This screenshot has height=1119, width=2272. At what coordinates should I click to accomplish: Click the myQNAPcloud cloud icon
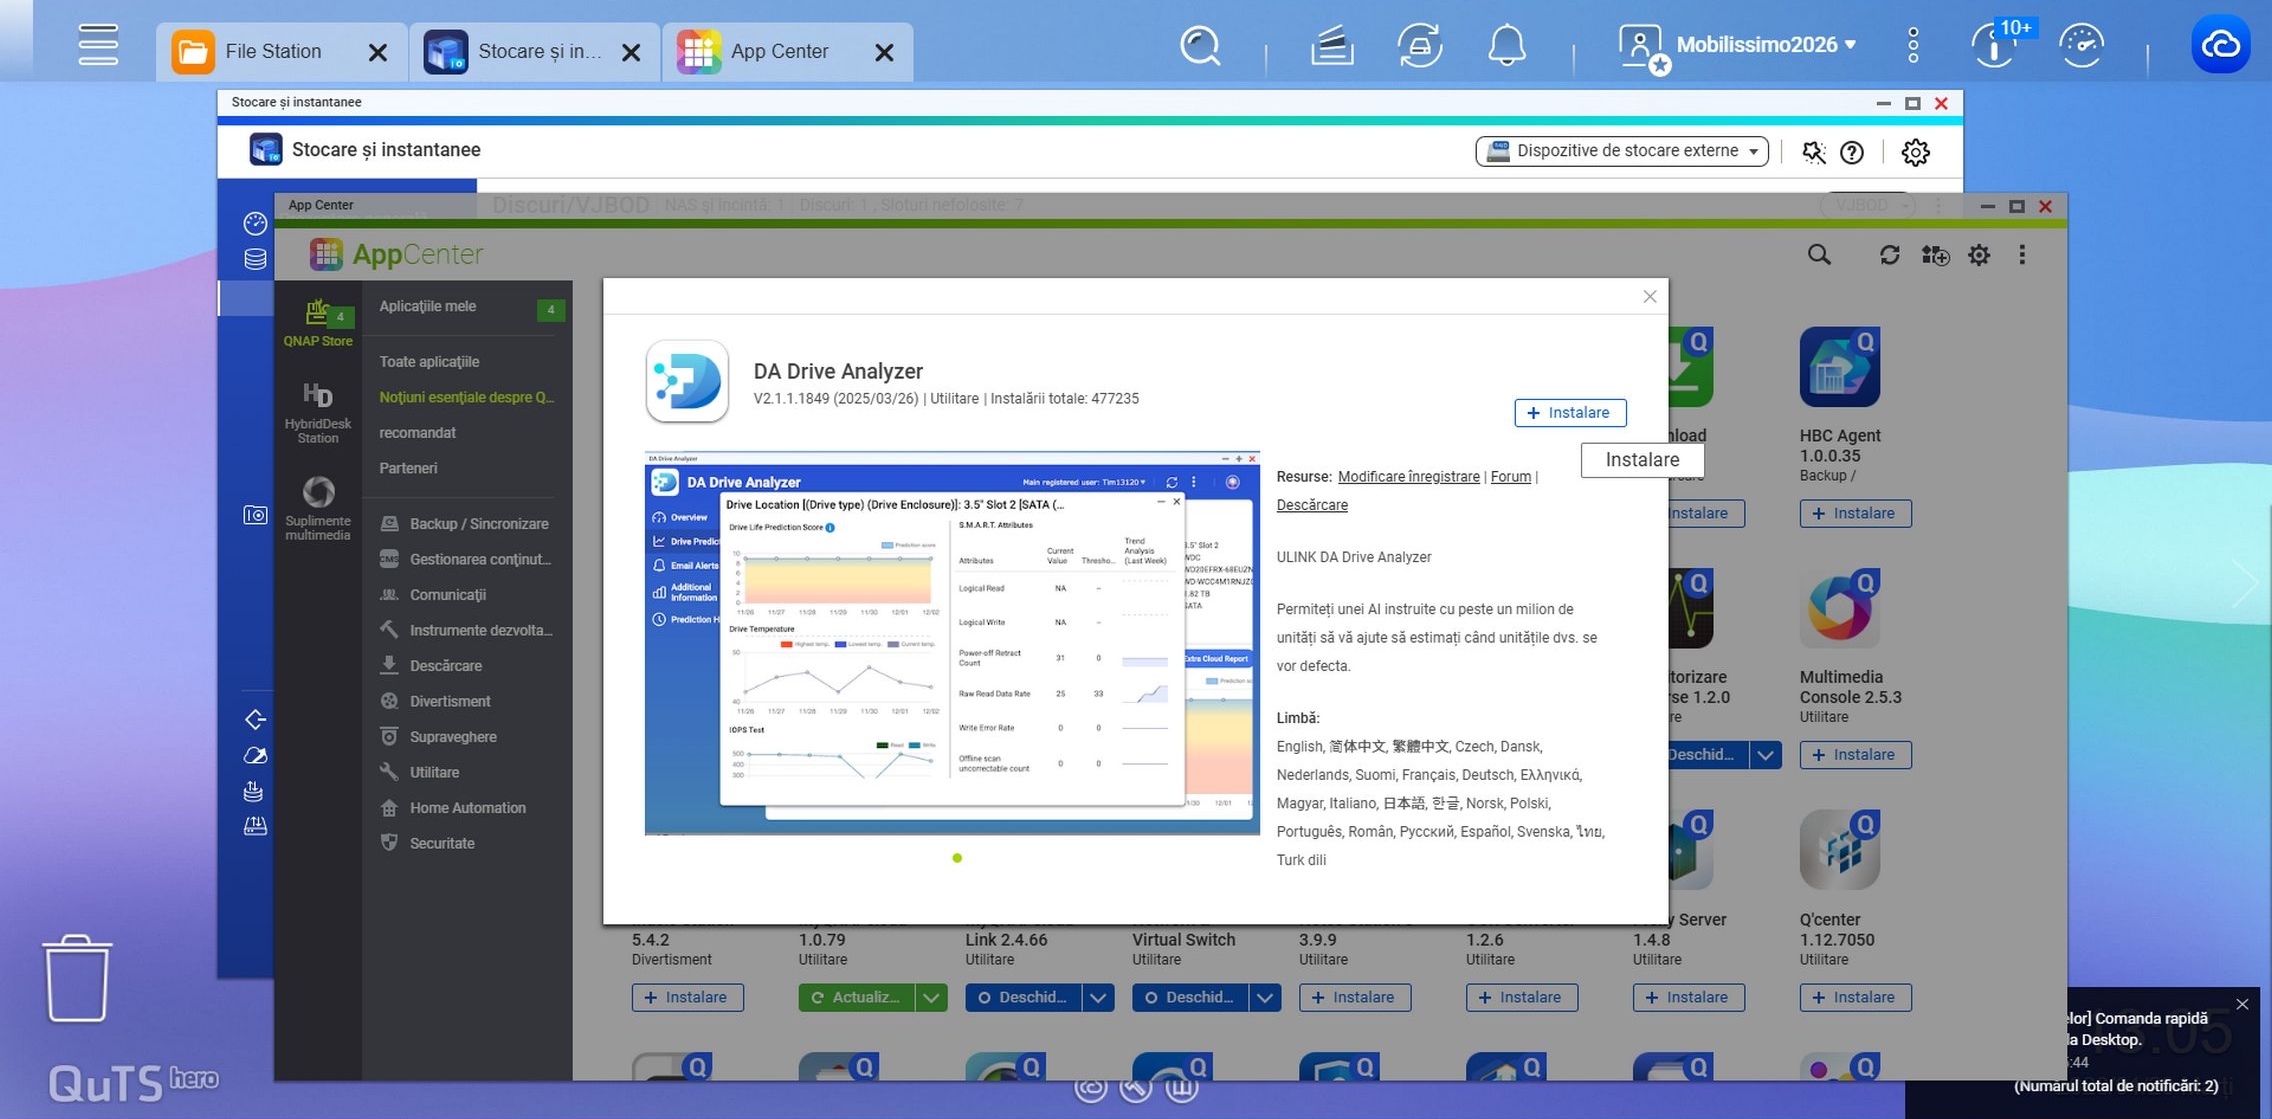coord(2220,46)
